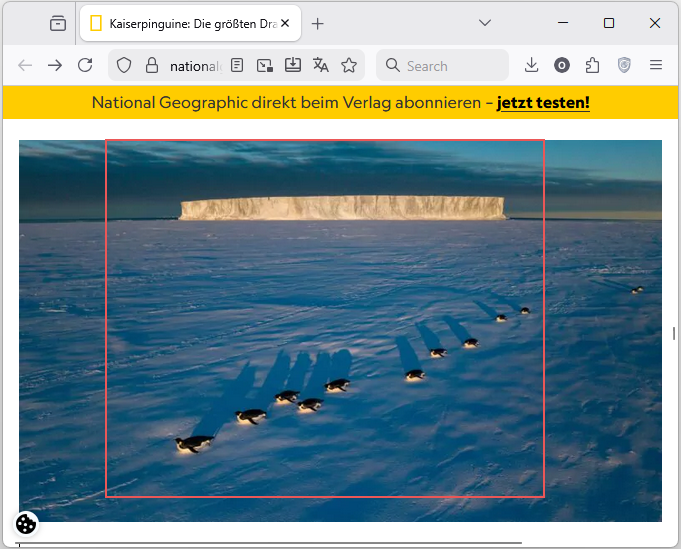
Task: Open the application hamburger menu
Action: coord(656,65)
